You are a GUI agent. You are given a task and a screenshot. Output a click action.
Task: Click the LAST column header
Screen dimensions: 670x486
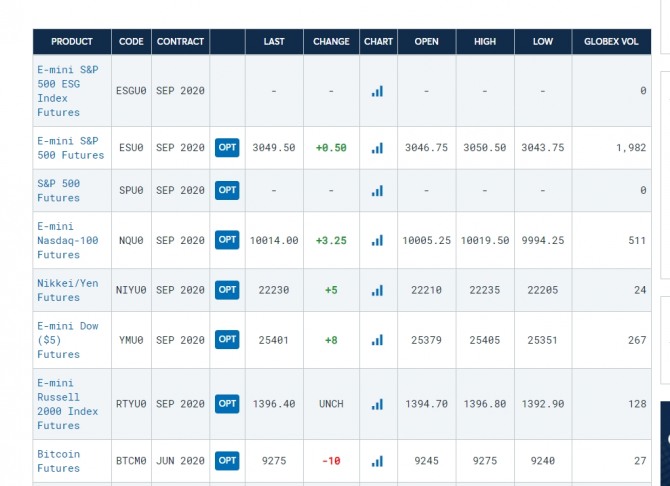[274, 42]
